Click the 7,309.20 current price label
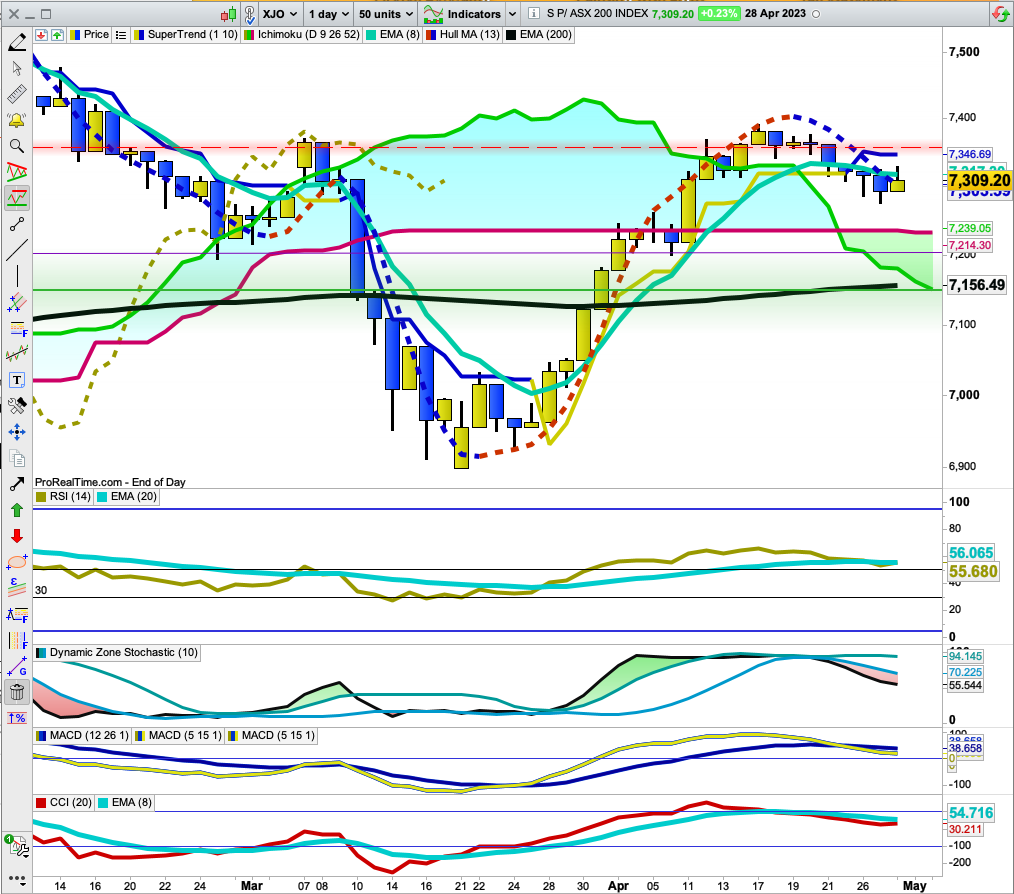 point(979,180)
